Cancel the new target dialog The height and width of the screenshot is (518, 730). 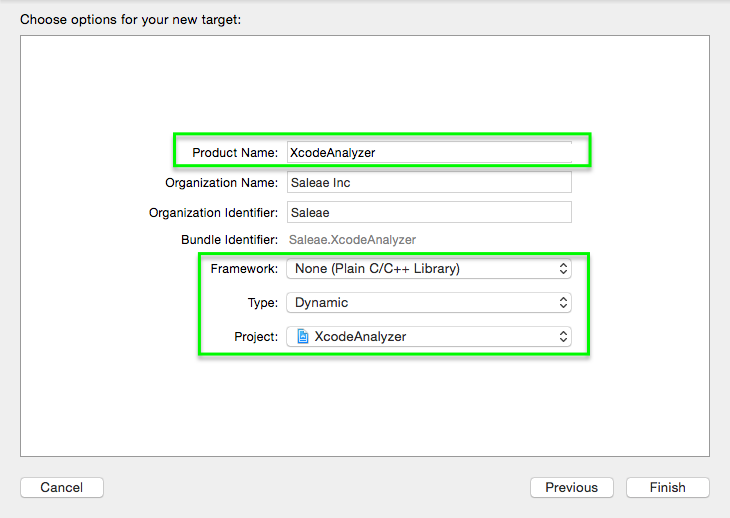click(62, 488)
